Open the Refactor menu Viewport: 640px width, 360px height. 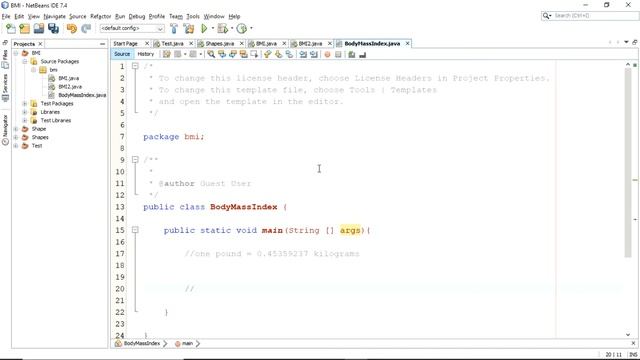click(100, 16)
